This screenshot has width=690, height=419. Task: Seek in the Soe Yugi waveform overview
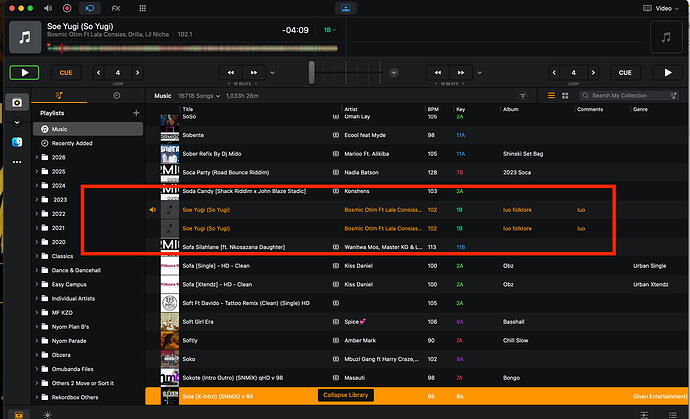pyautogui.click(x=192, y=48)
